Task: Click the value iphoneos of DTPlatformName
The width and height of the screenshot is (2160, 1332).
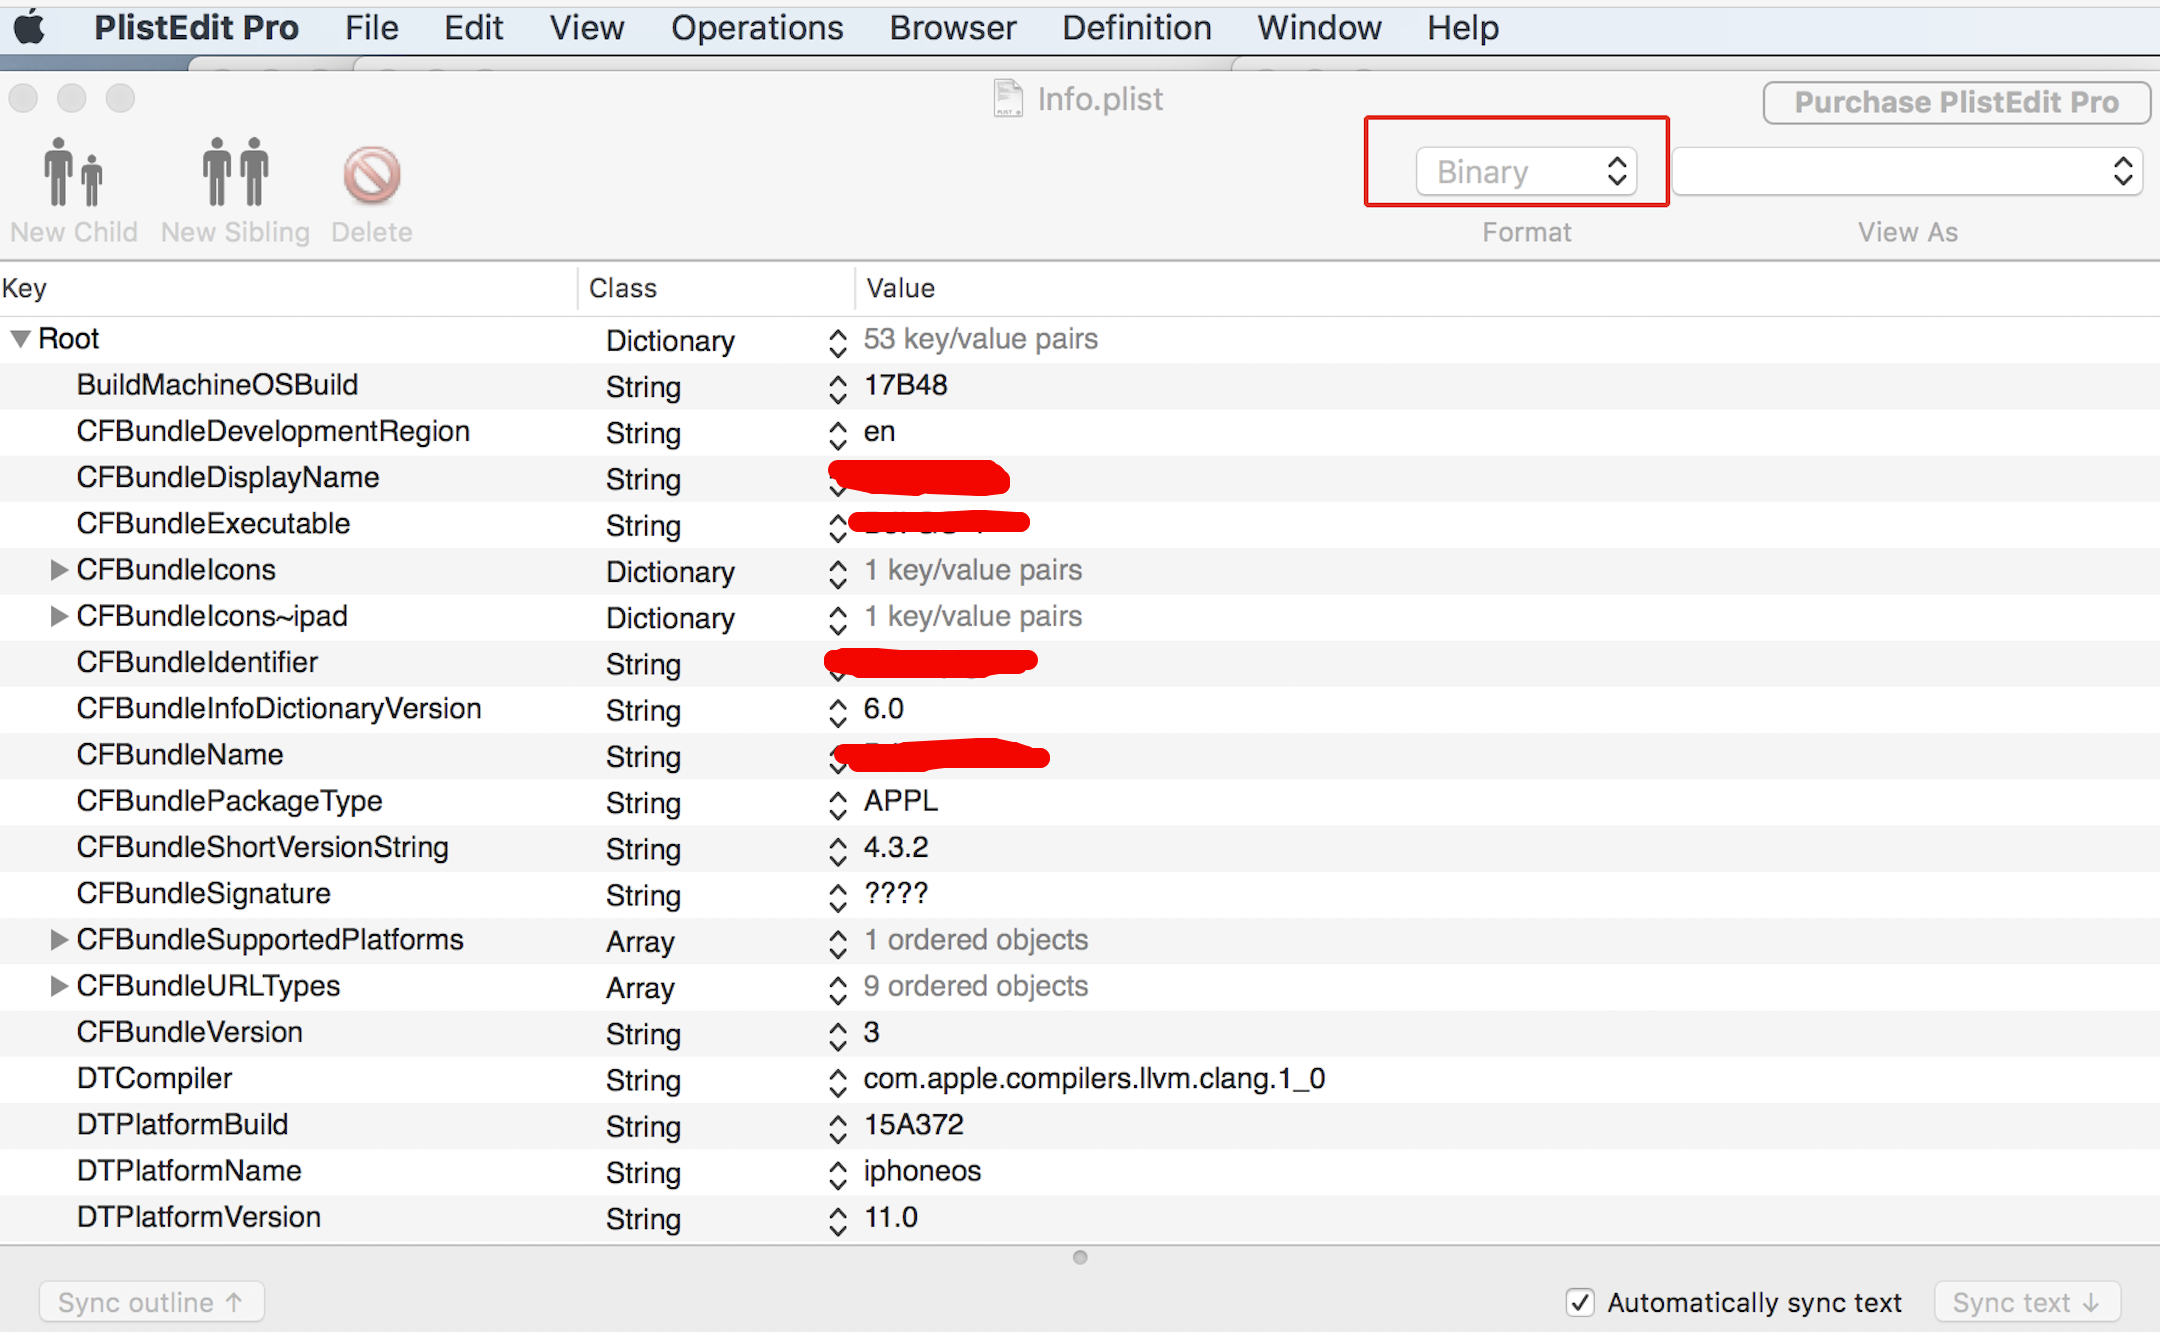Action: (x=922, y=1171)
